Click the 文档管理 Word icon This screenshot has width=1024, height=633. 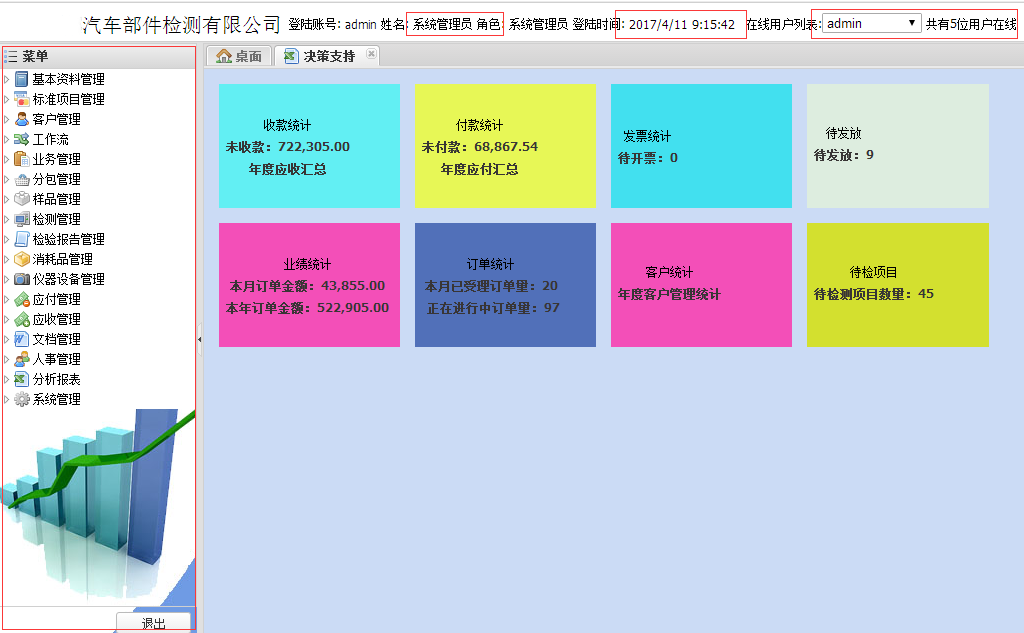22,339
